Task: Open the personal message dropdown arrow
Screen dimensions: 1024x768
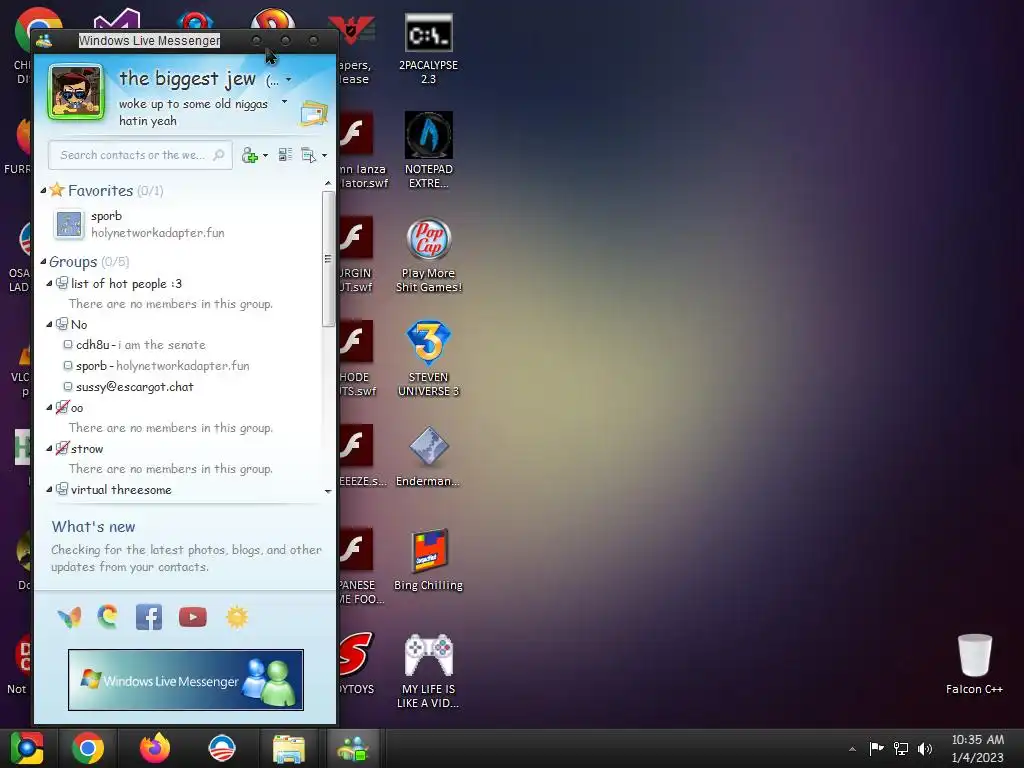Action: tap(284, 102)
